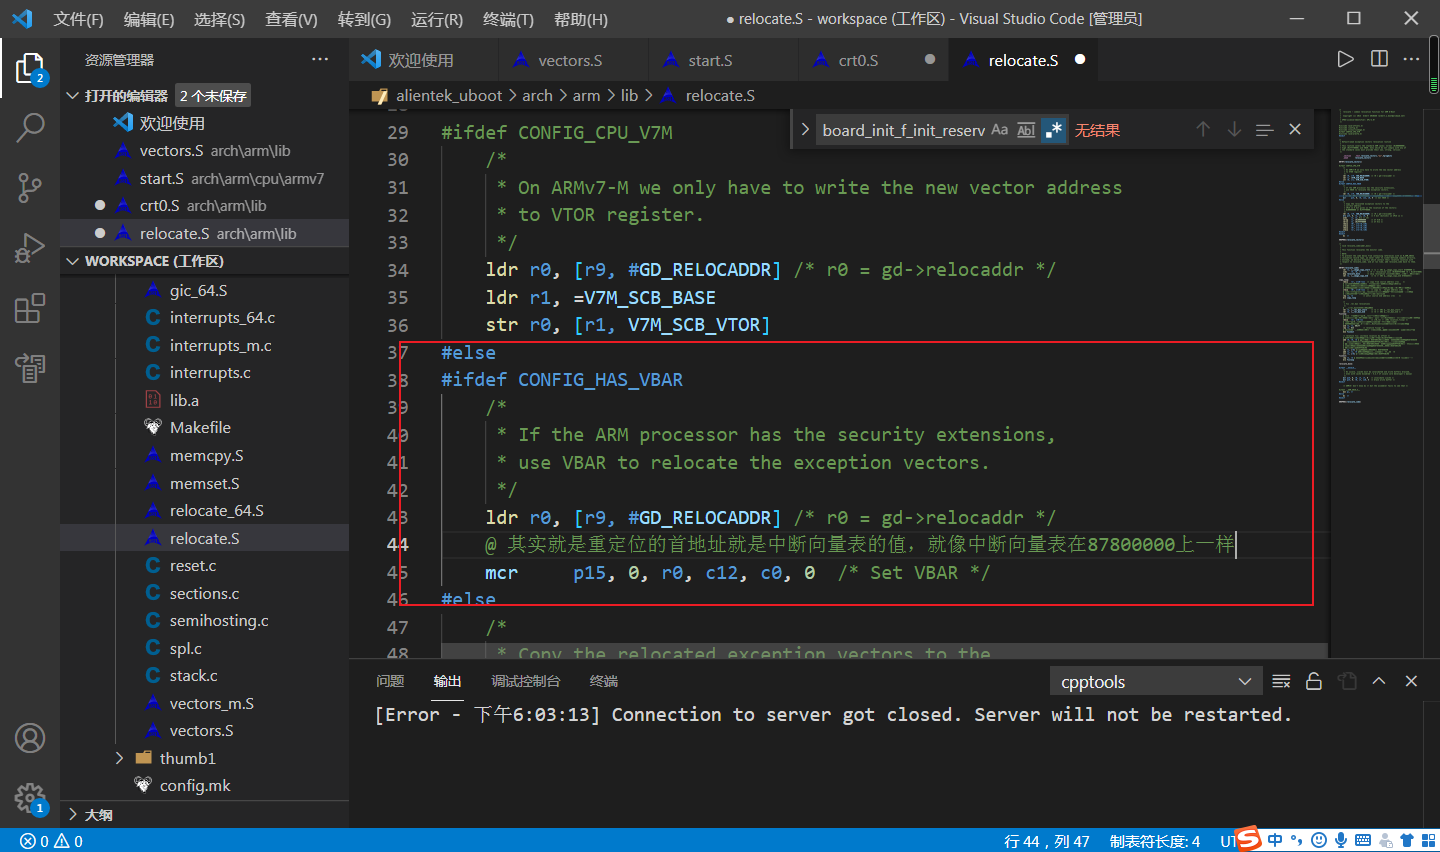
Task: Toggle Chinese/English mode in IME toolbar
Action: (x=1275, y=840)
